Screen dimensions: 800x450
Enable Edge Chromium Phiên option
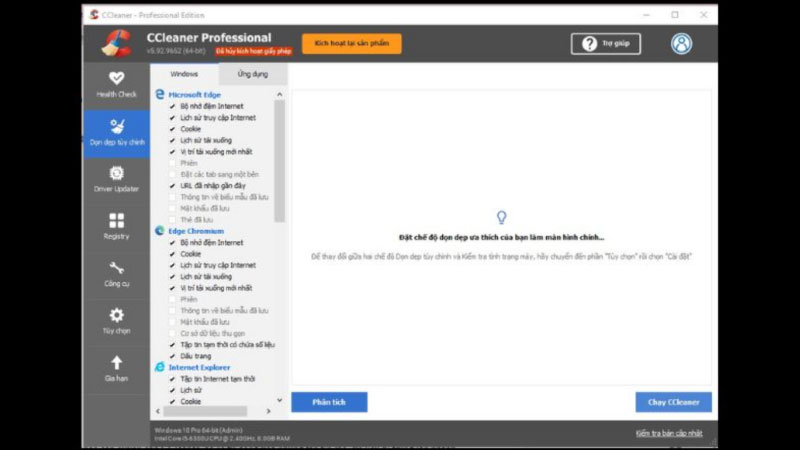[x=172, y=299]
